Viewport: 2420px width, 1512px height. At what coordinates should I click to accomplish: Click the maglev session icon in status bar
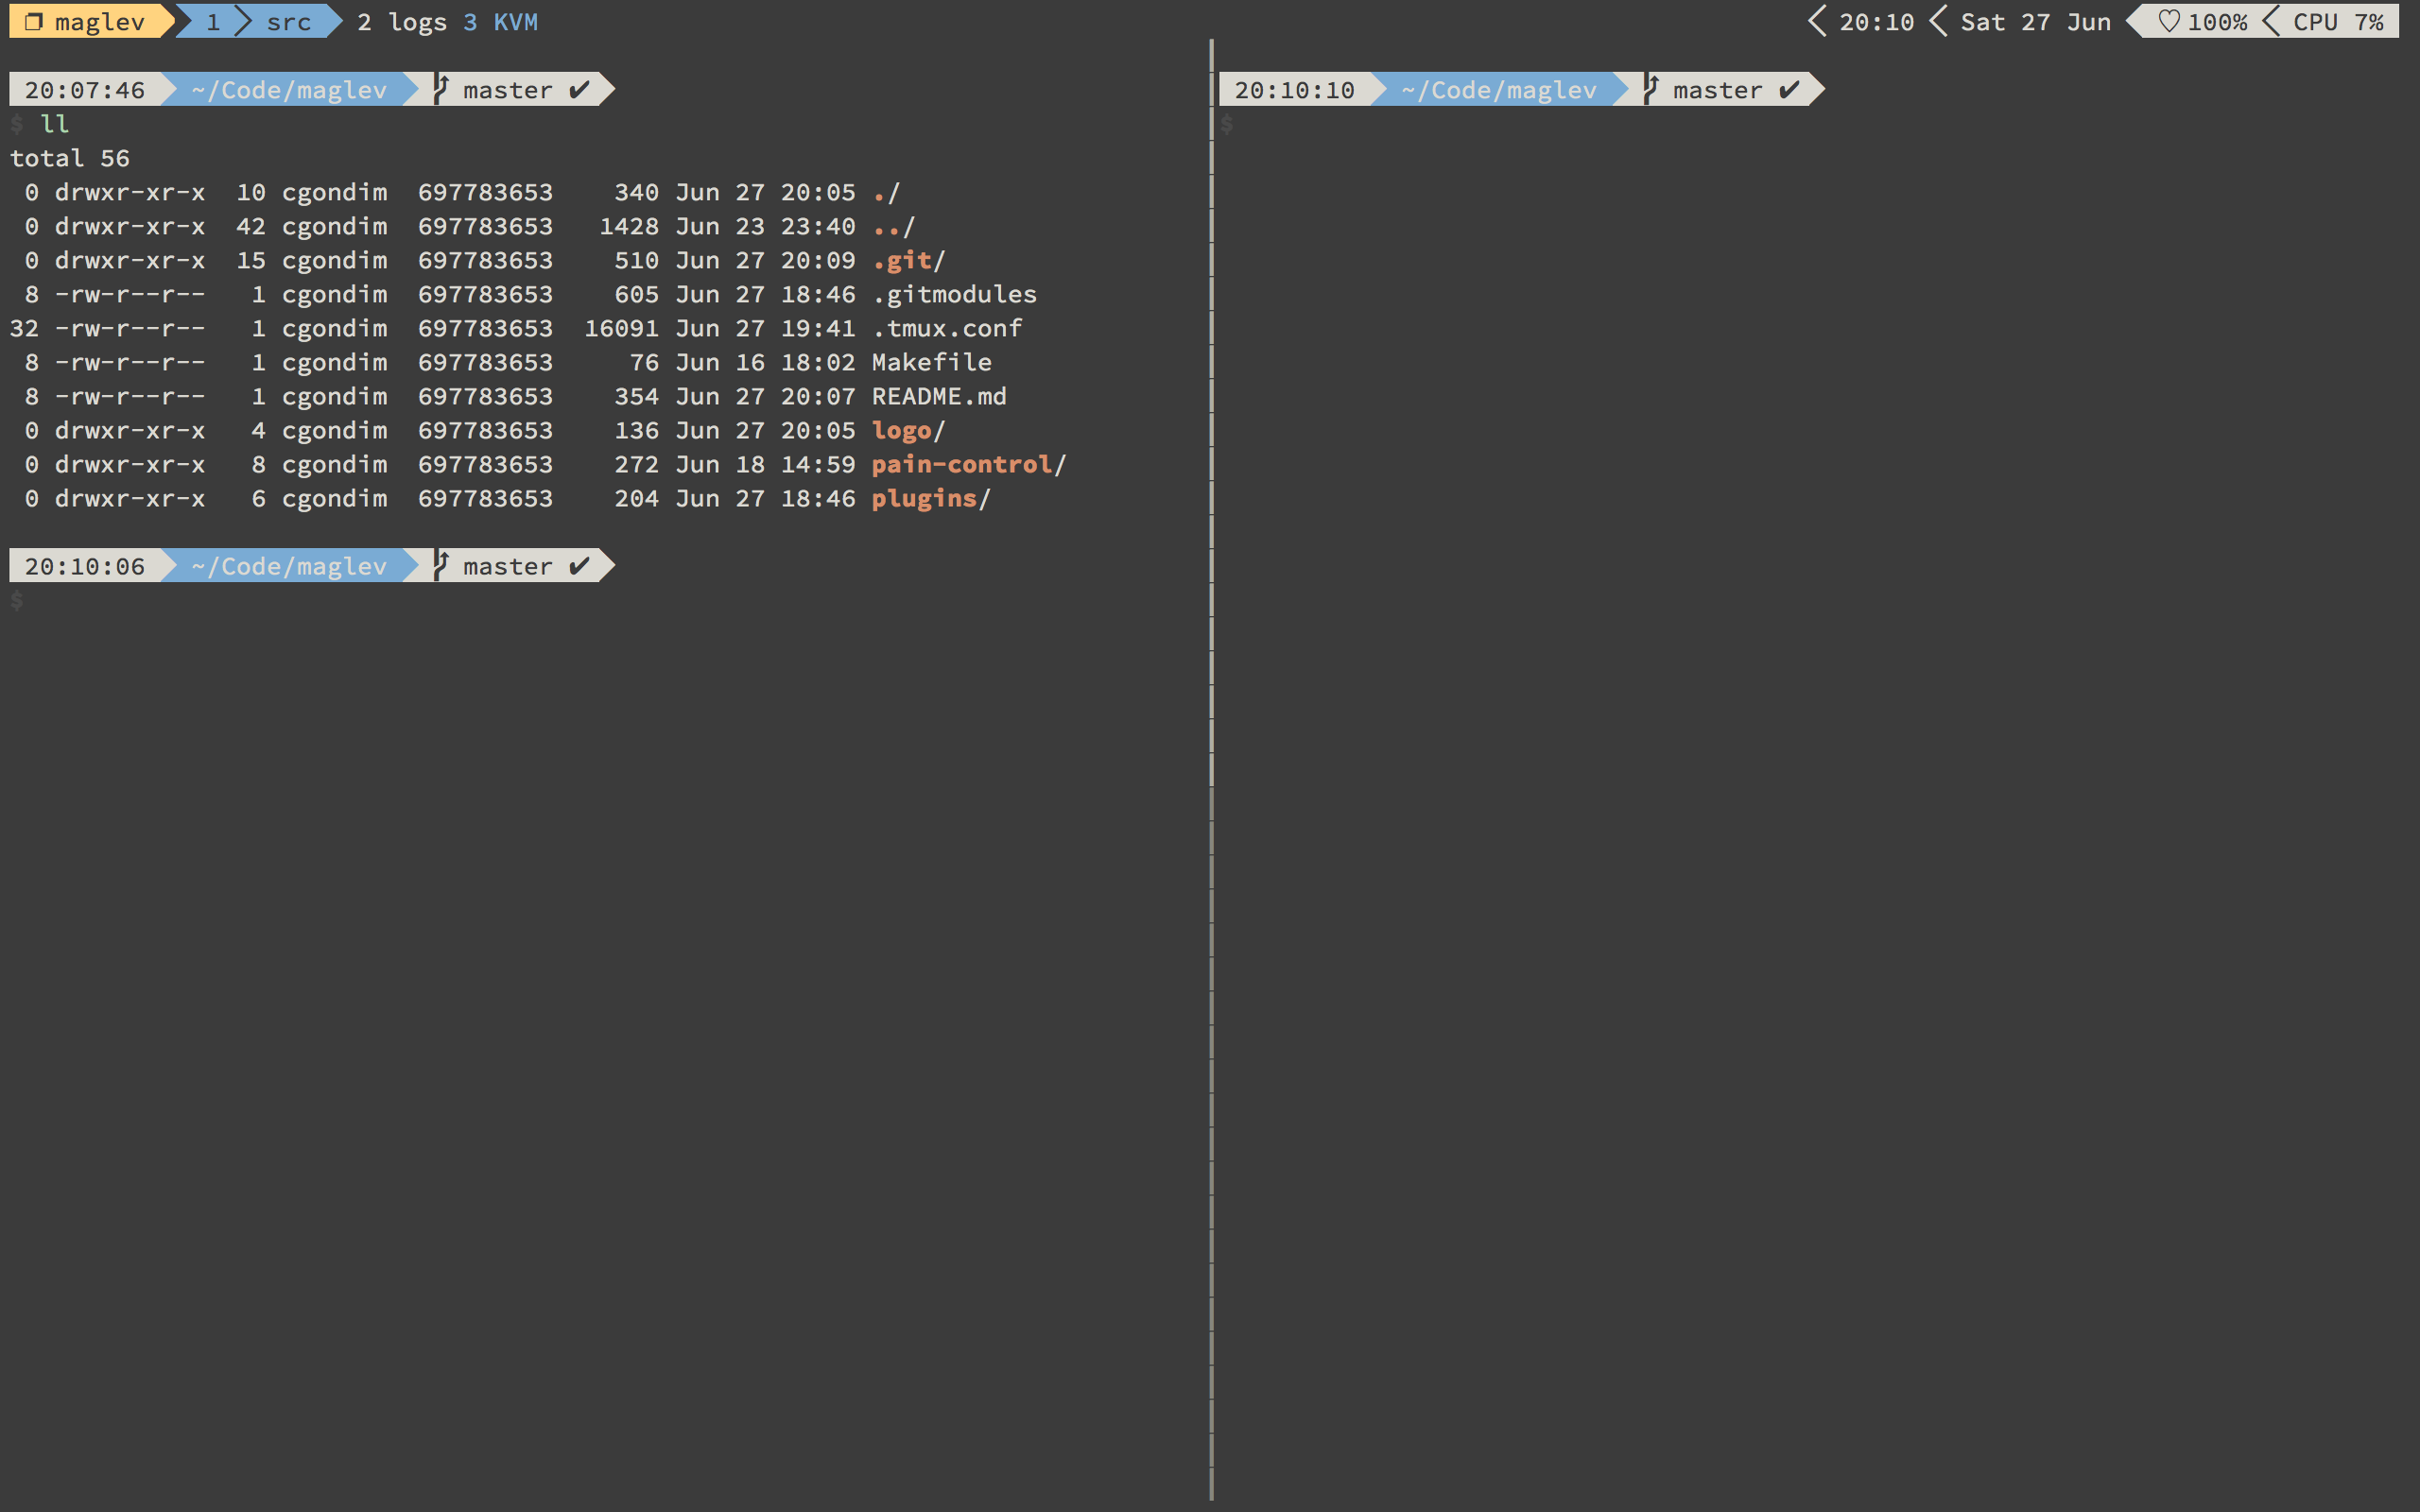pyautogui.click(x=34, y=22)
